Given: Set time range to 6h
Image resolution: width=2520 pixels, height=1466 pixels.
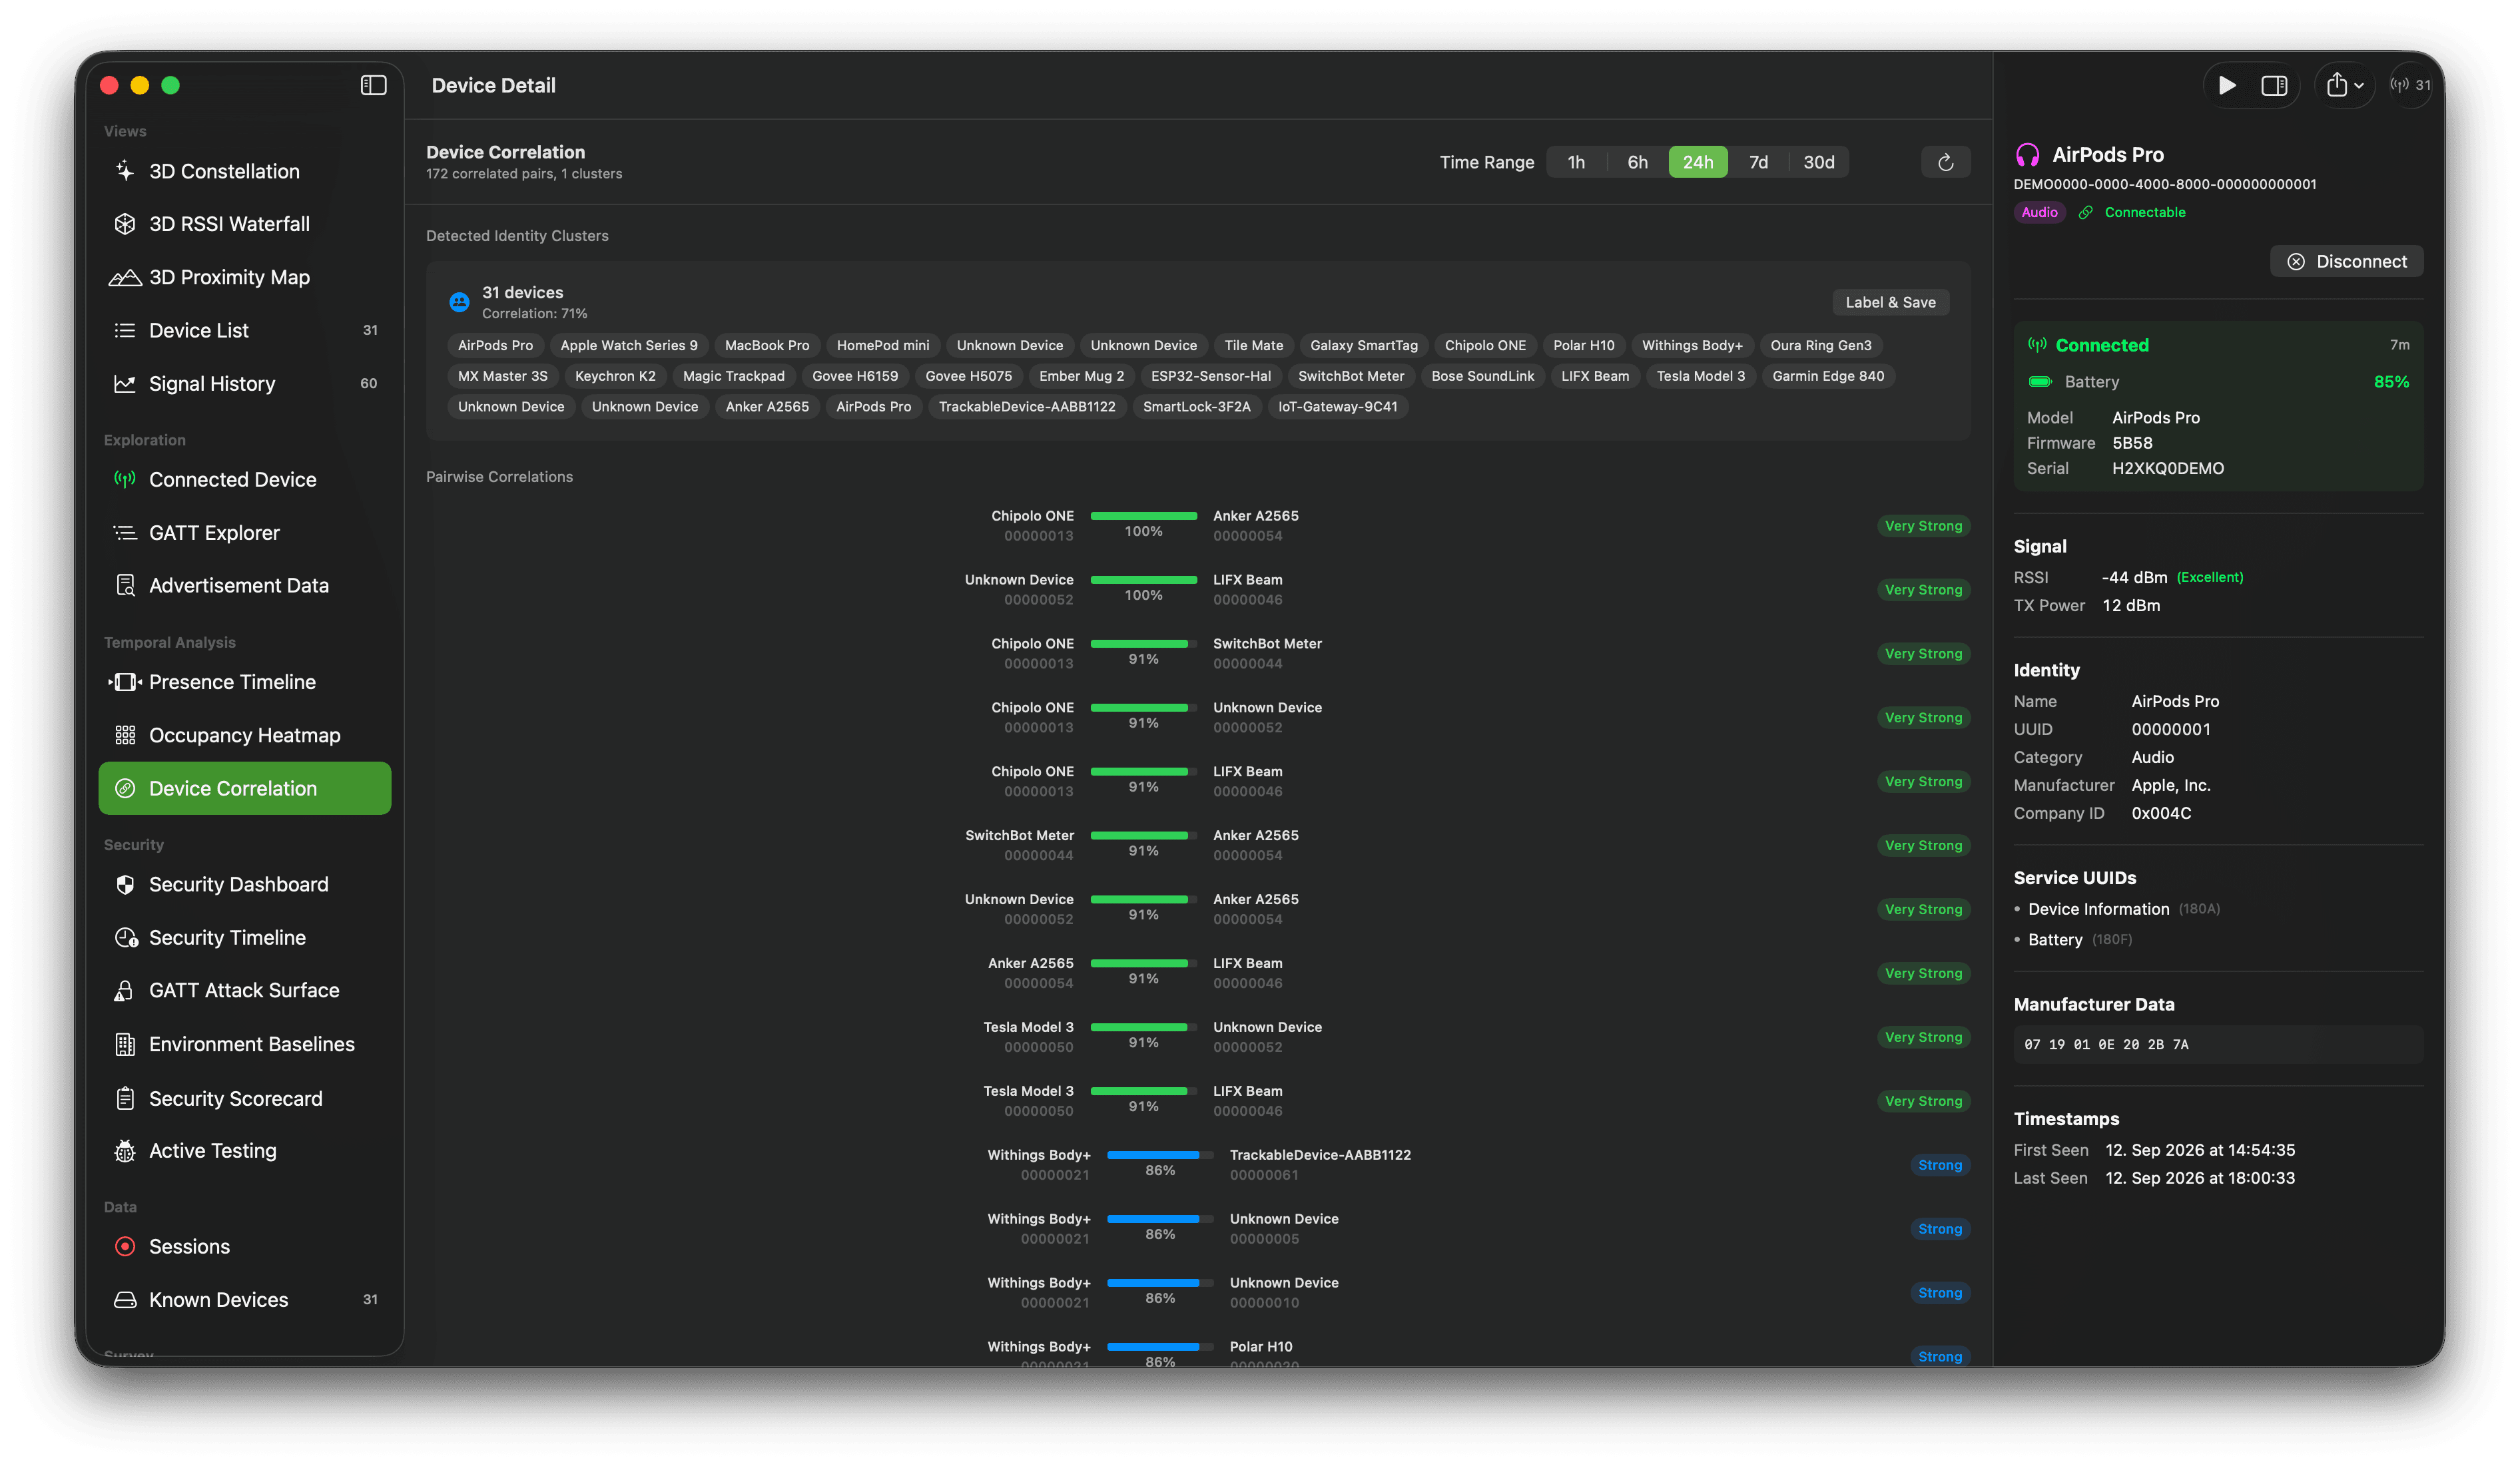Looking at the screenshot, I should point(1637,162).
